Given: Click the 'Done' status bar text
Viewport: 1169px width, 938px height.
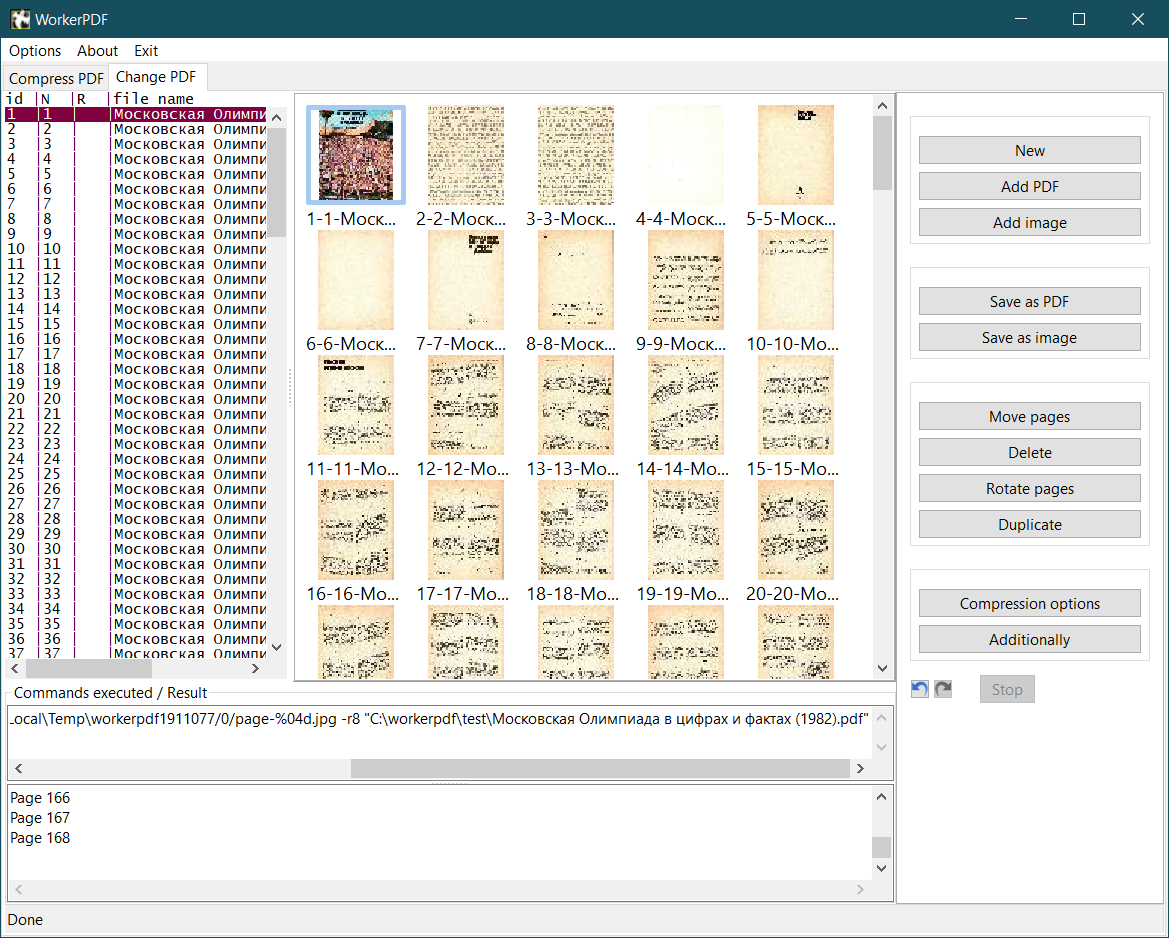Looking at the screenshot, I should coord(25,919).
